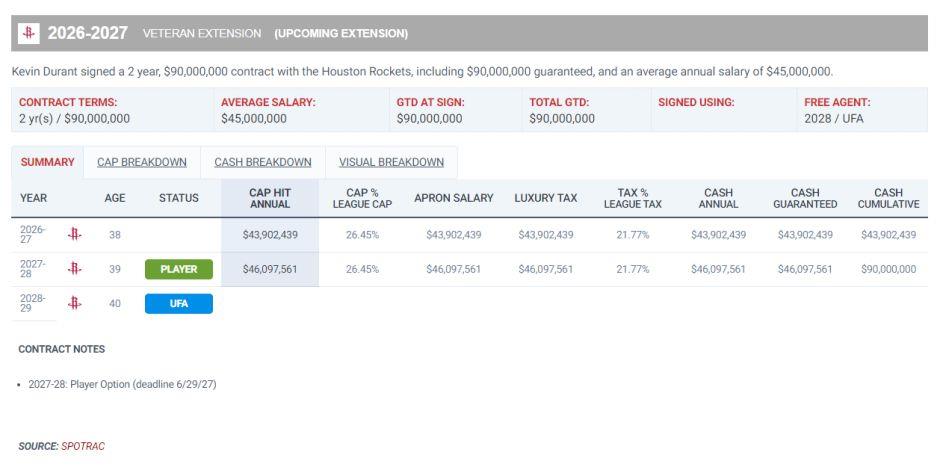Click the Rockets icon in the 2027-28 row
Screen dimensions: 940x467
[x=74, y=269]
